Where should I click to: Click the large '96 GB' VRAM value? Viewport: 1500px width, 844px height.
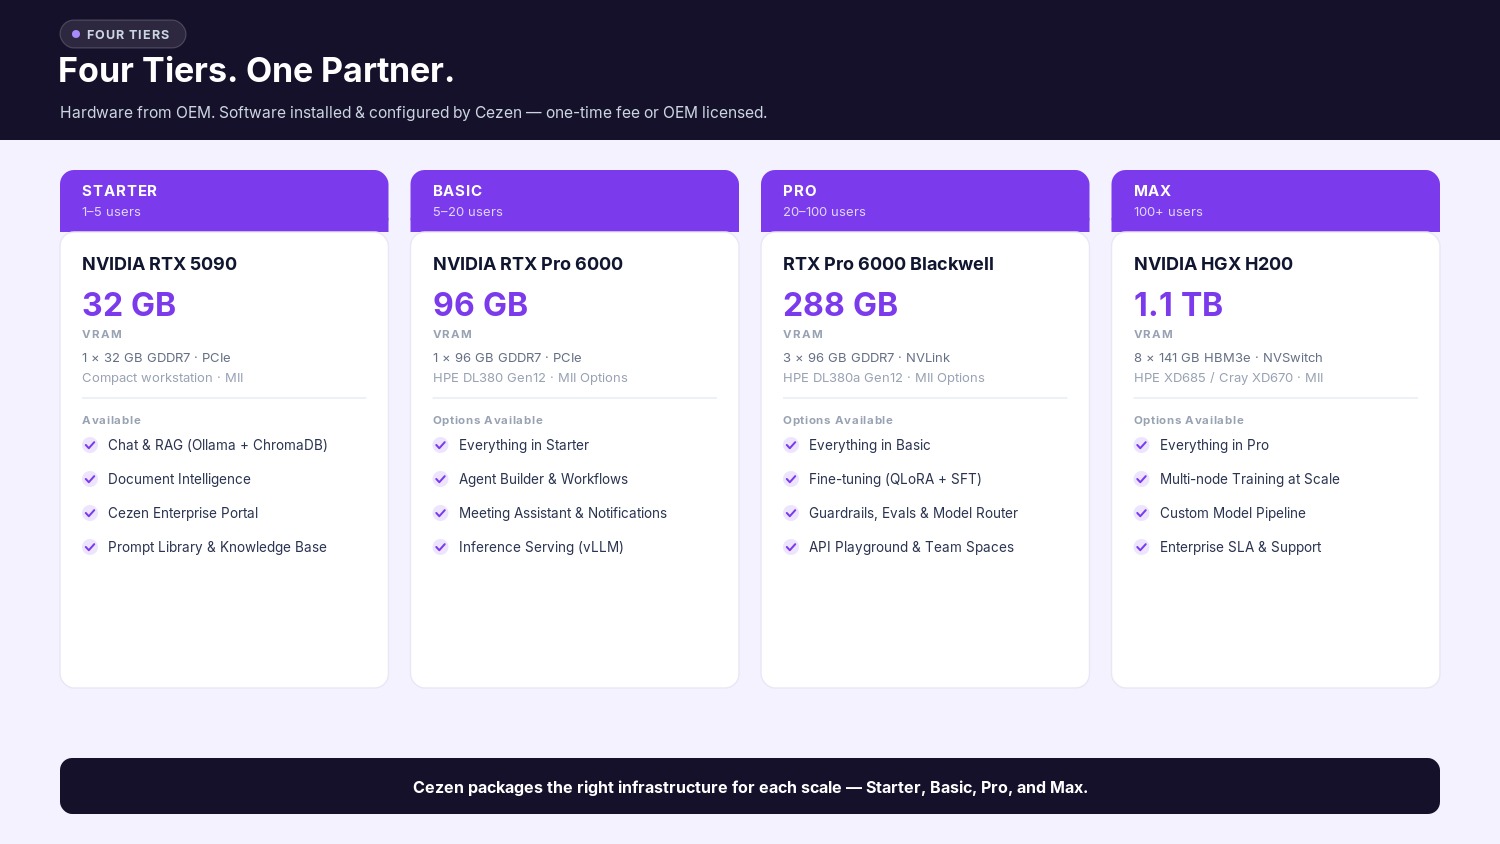tap(480, 304)
